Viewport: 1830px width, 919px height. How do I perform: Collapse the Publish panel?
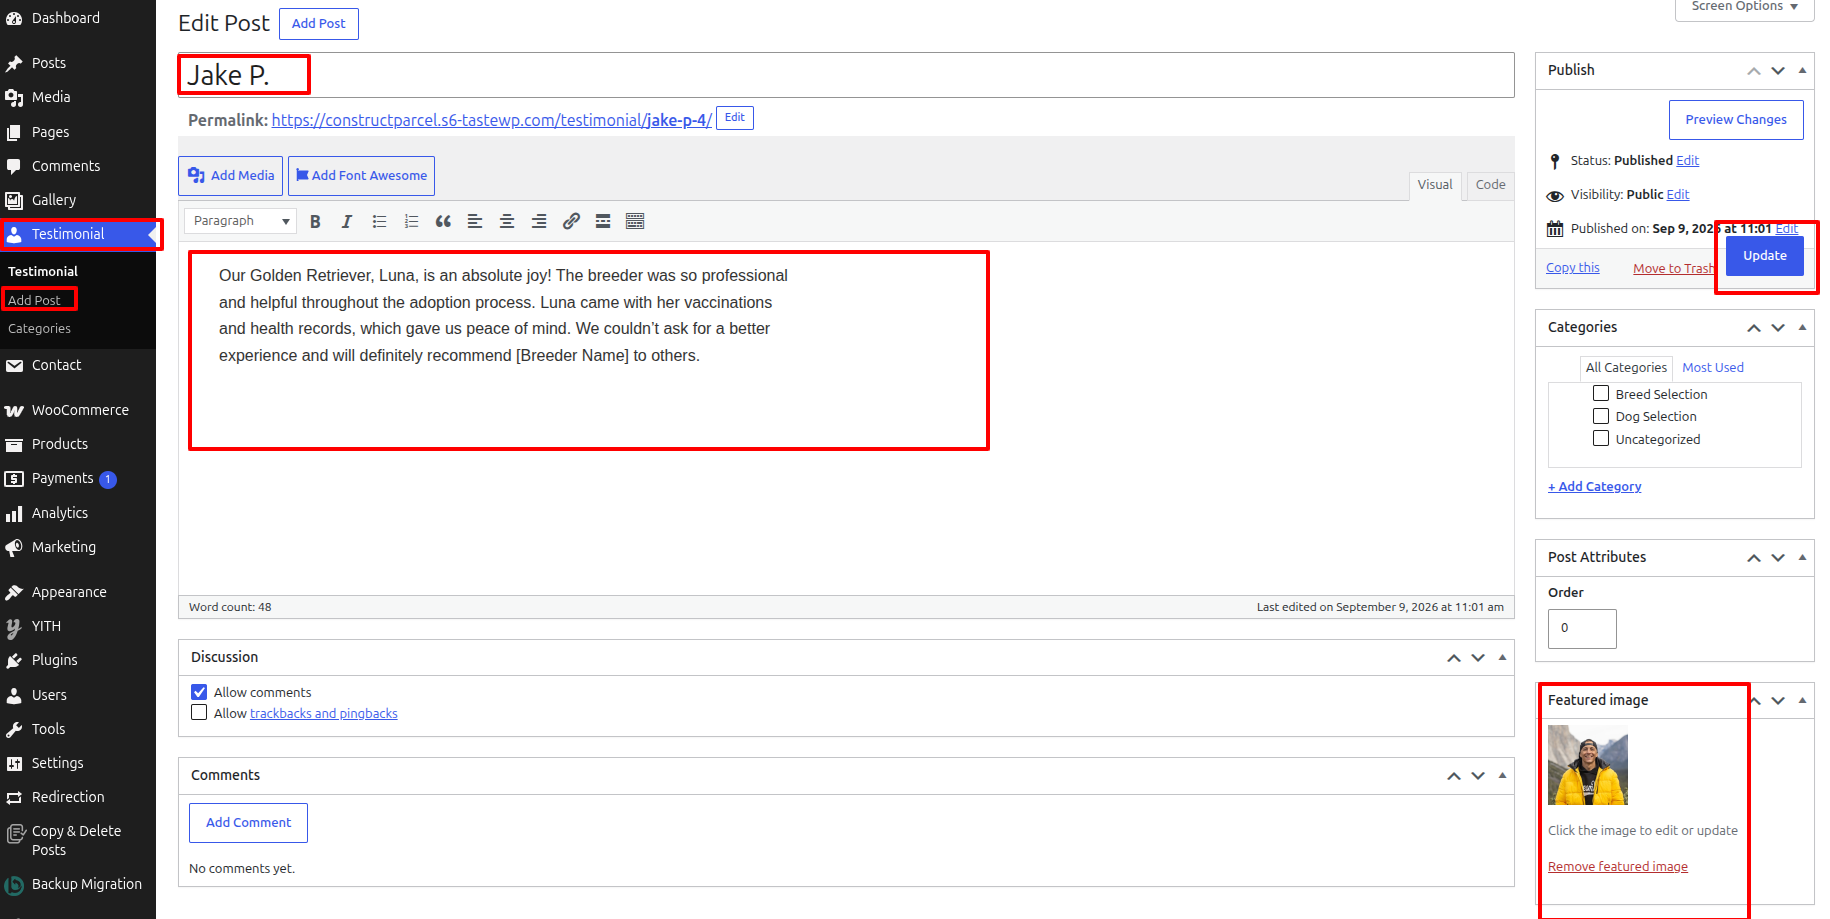click(x=1802, y=70)
